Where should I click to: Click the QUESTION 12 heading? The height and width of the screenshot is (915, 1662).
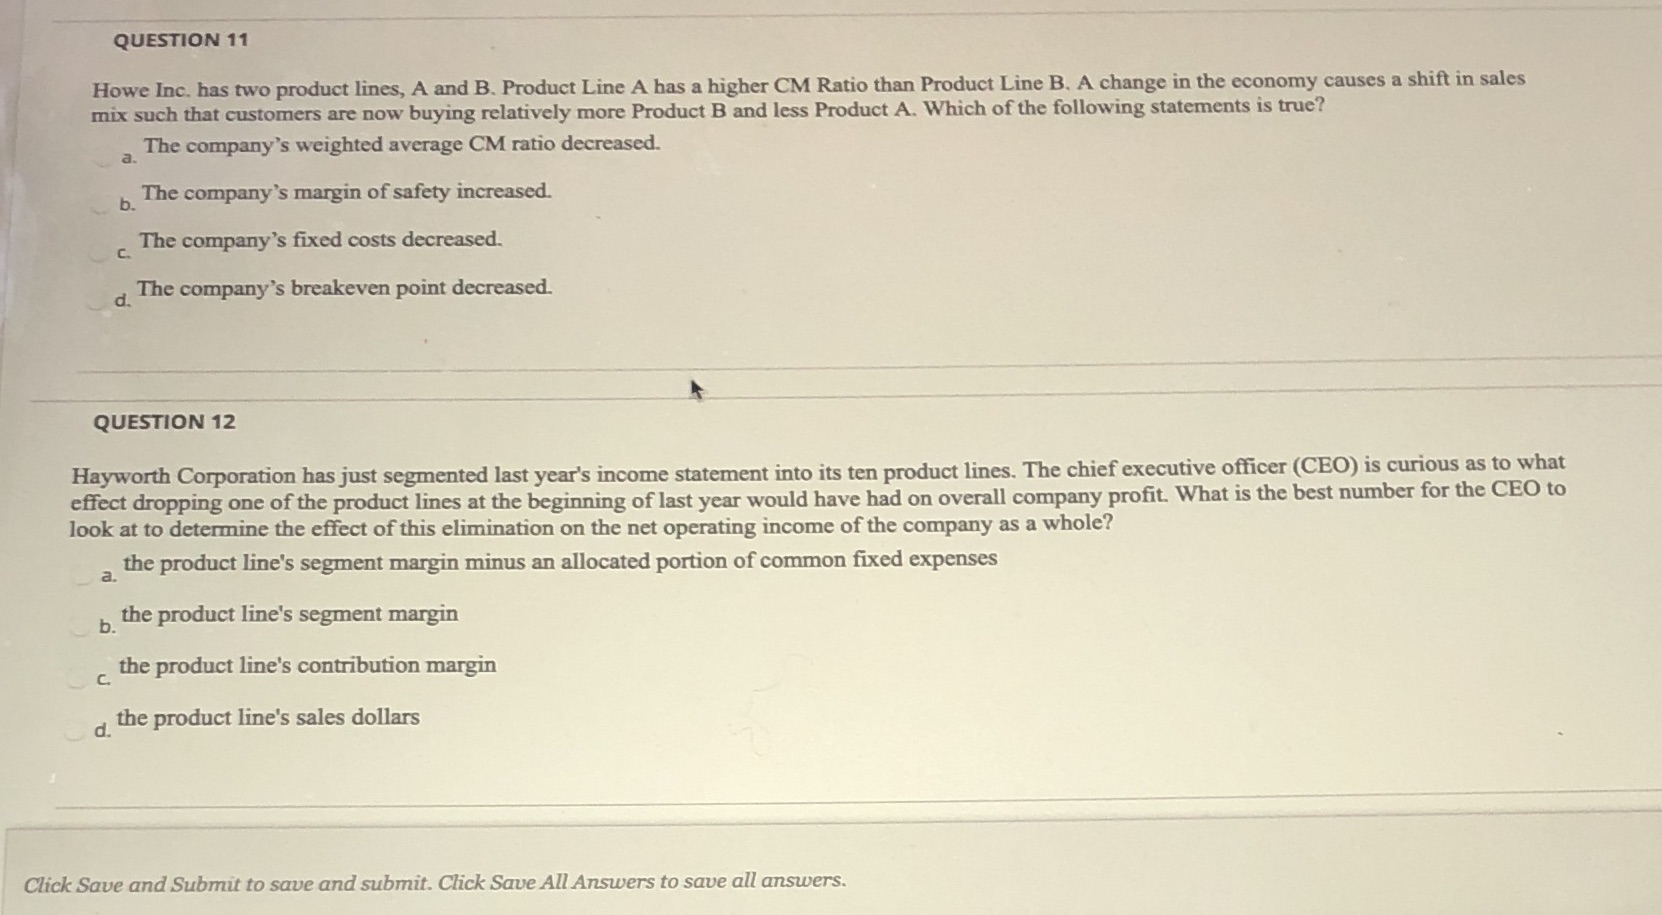[x=164, y=422]
